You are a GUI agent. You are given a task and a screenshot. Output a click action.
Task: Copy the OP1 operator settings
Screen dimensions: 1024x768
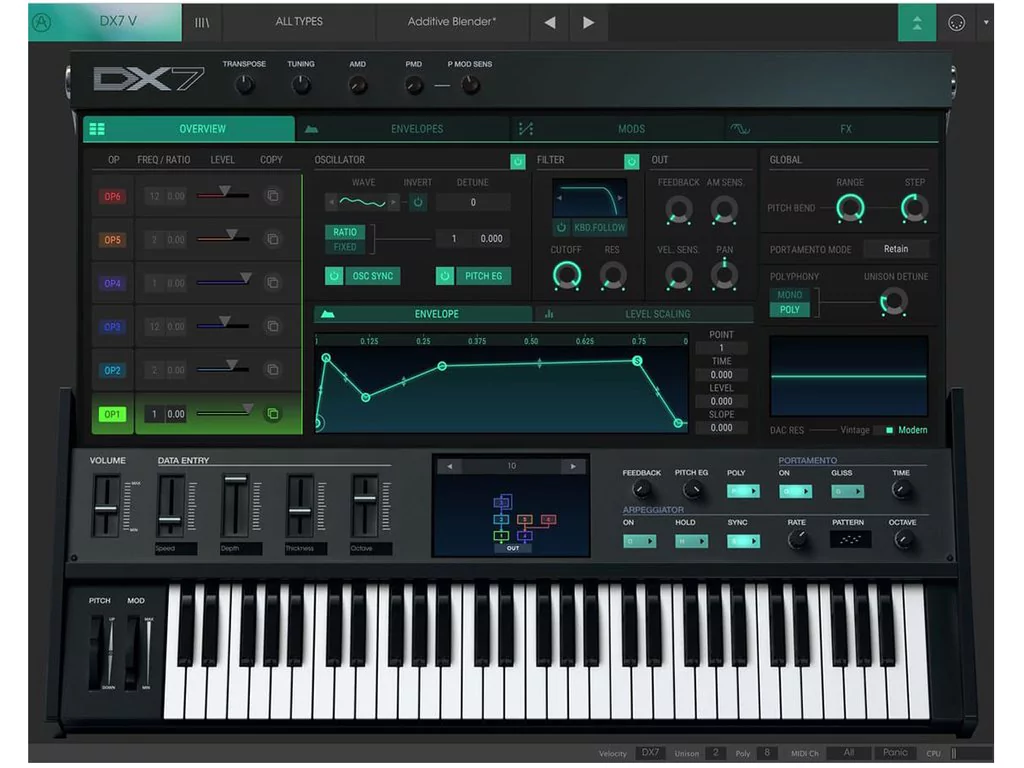pos(273,413)
